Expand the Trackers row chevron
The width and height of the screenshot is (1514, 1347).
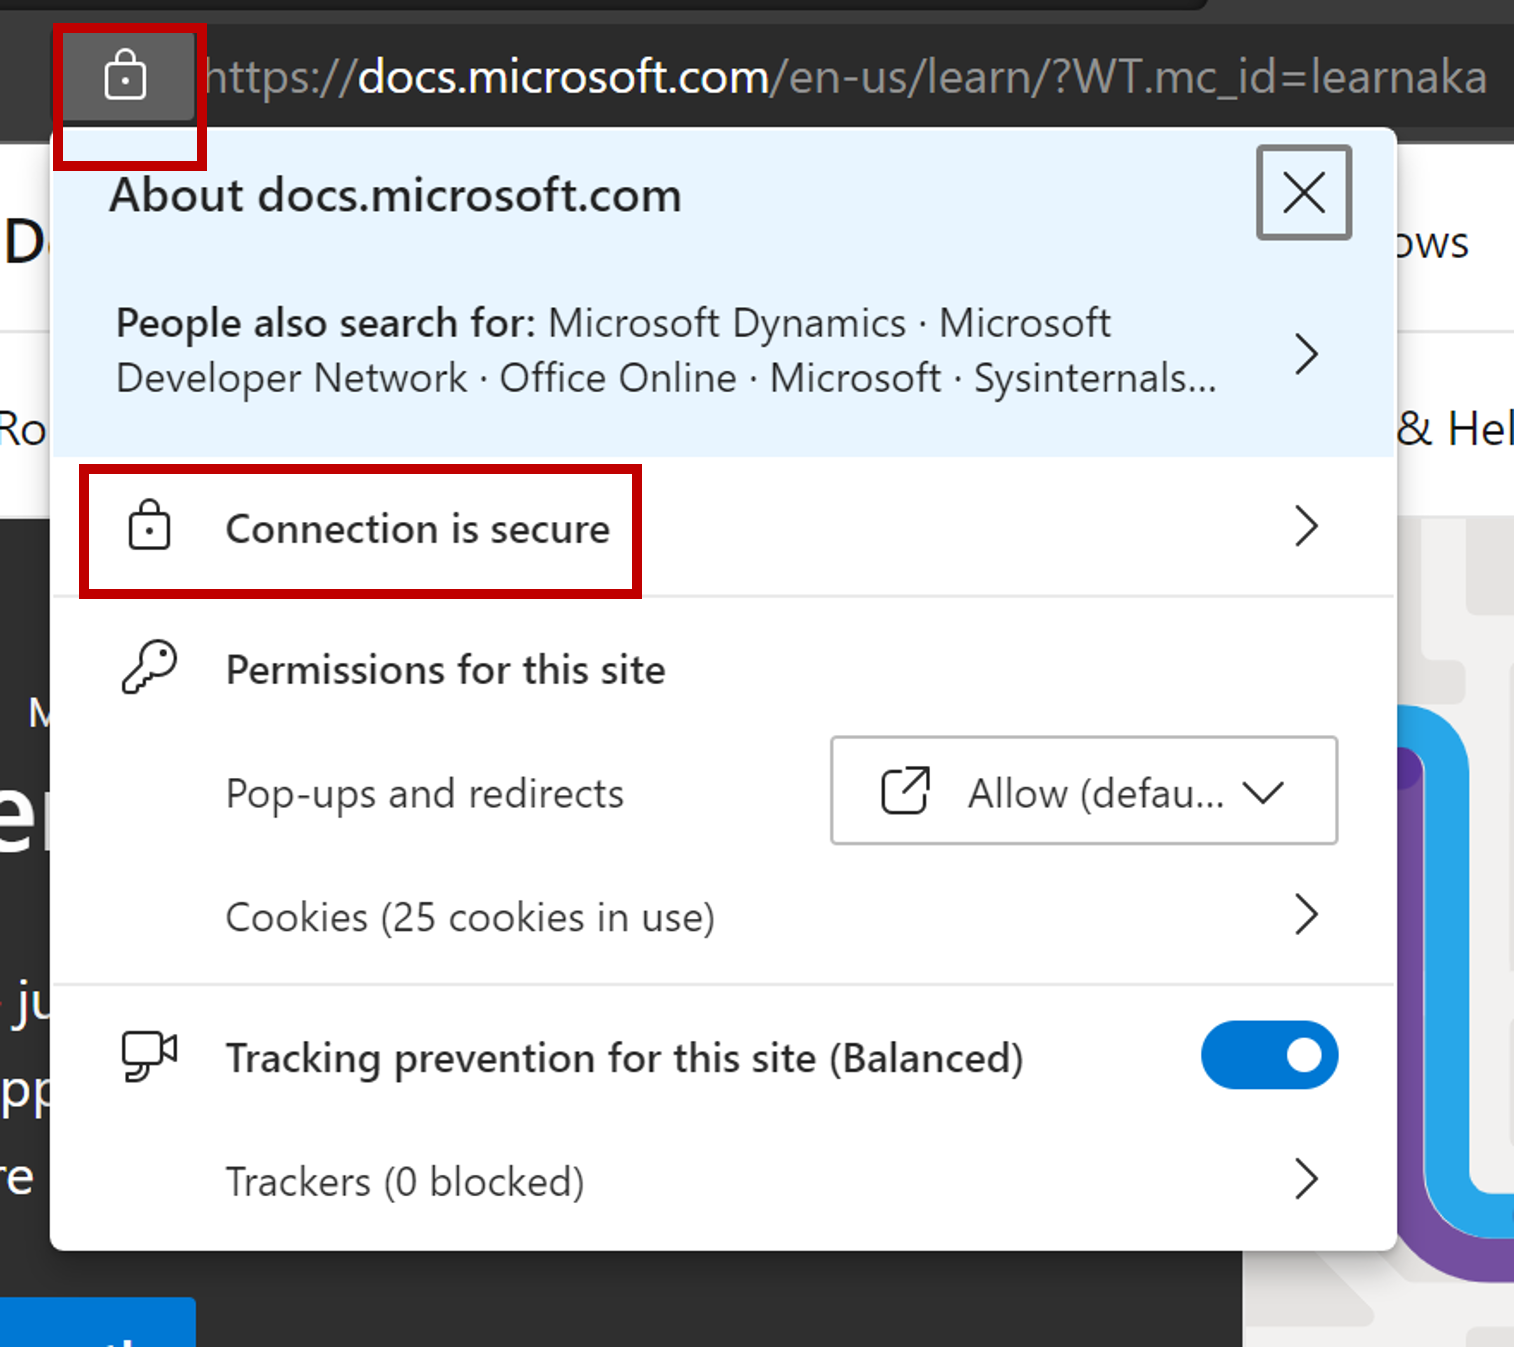coord(1306,1179)
